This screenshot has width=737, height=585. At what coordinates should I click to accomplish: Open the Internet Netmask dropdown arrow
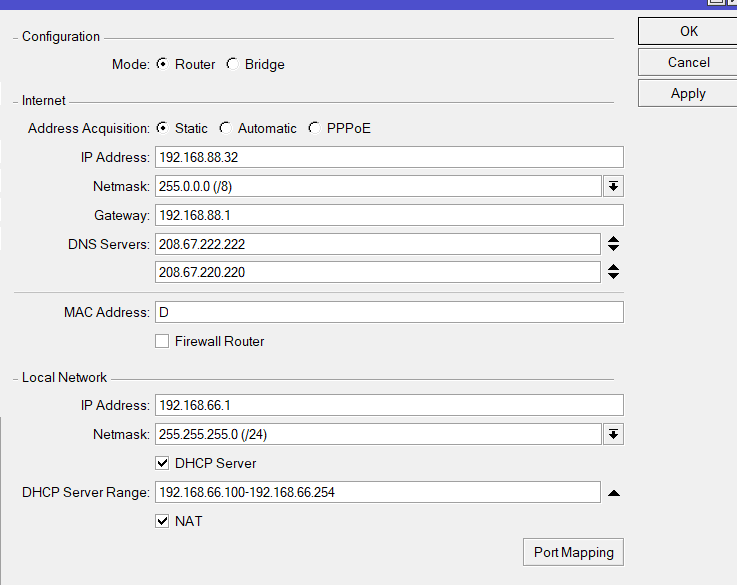coord(613,187)
